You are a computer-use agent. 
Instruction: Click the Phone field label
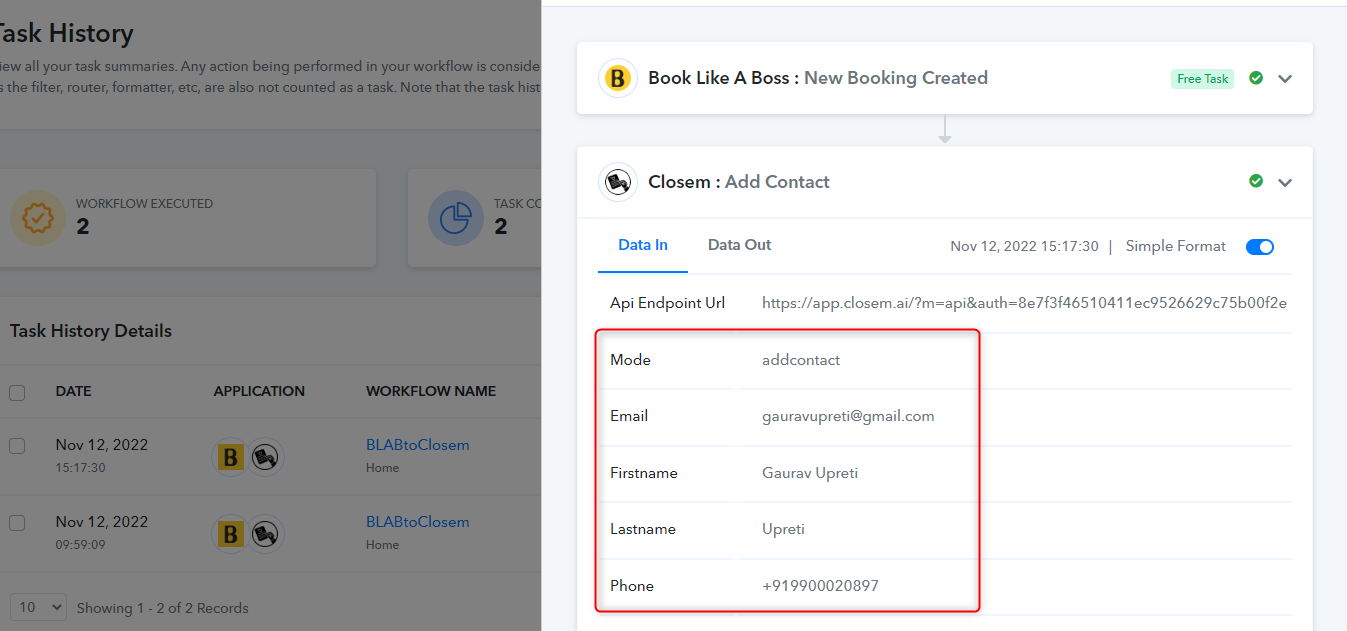coord(632,586)
